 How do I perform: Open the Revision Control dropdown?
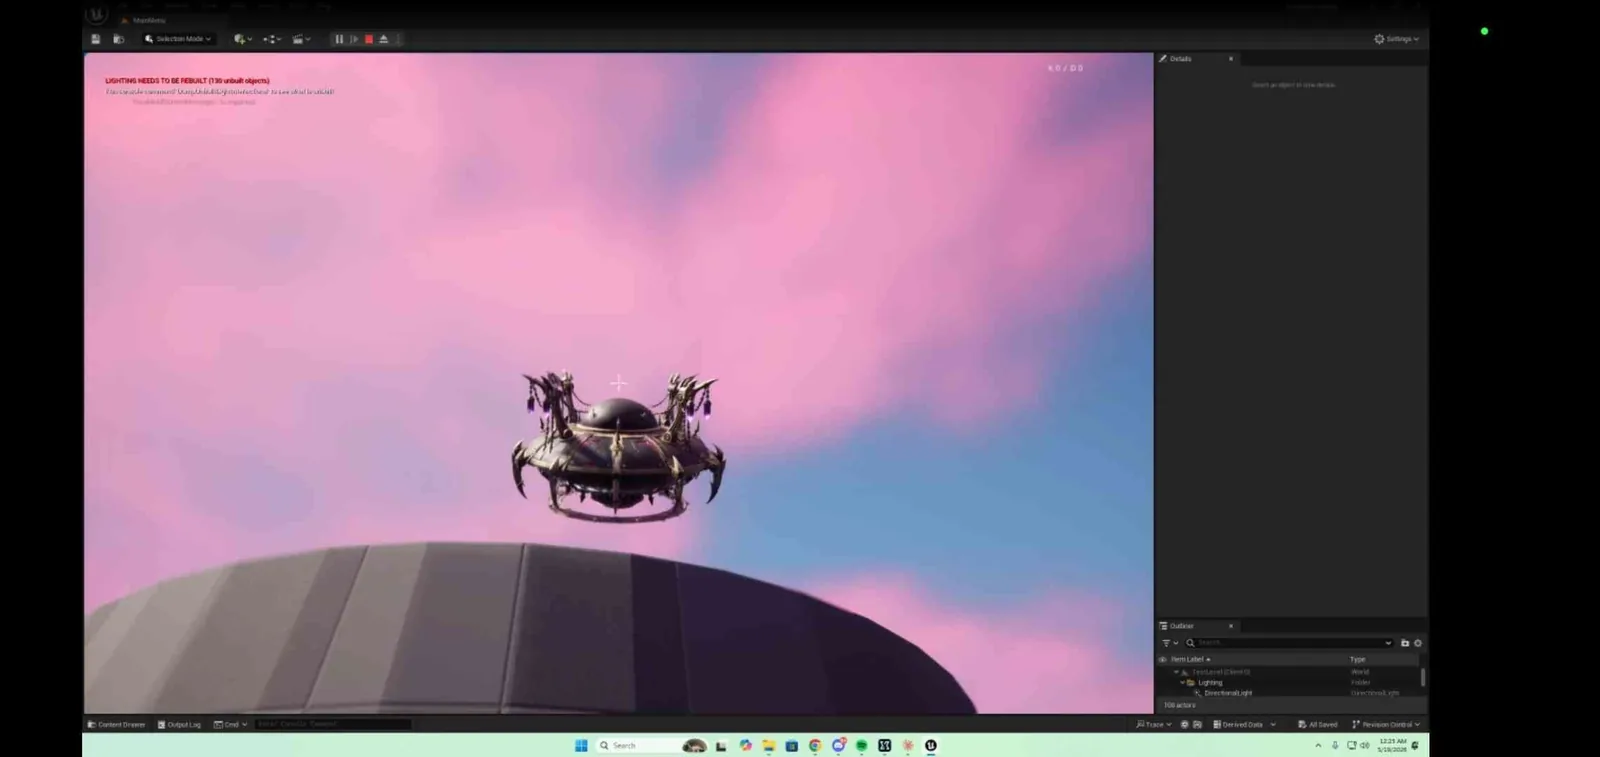pyautogui.click(x=1386, y=724)
